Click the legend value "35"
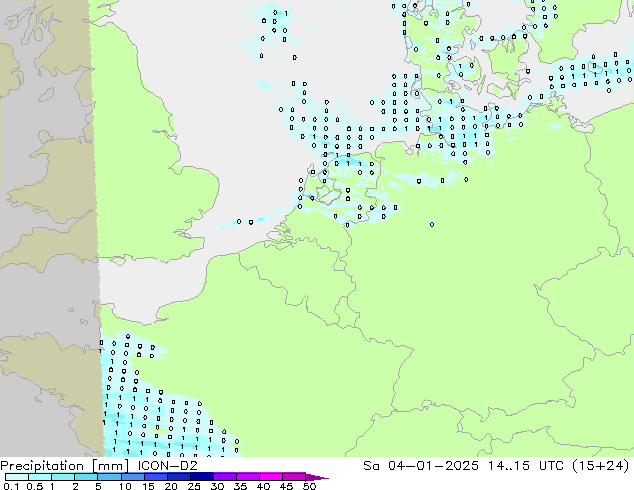The height and width of the screenshot is (490, 634). (240, 486)
